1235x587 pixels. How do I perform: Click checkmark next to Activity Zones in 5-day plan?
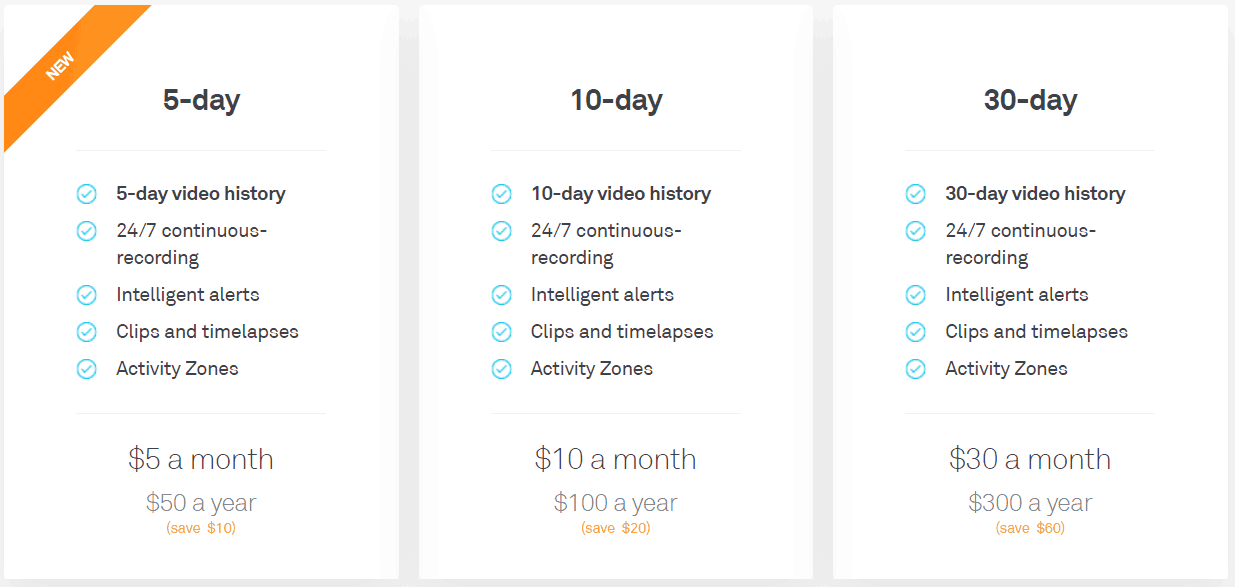[x=87, y=369]
